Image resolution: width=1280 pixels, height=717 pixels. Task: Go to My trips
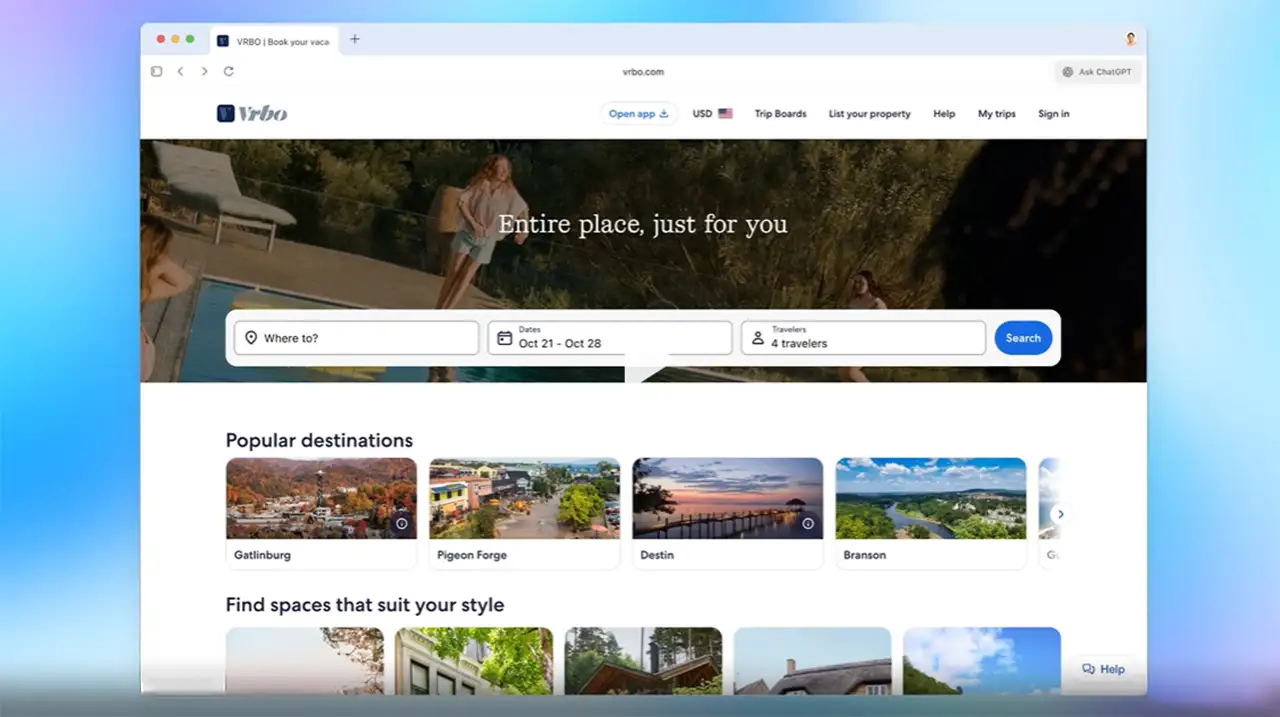[x=996, y=114]
